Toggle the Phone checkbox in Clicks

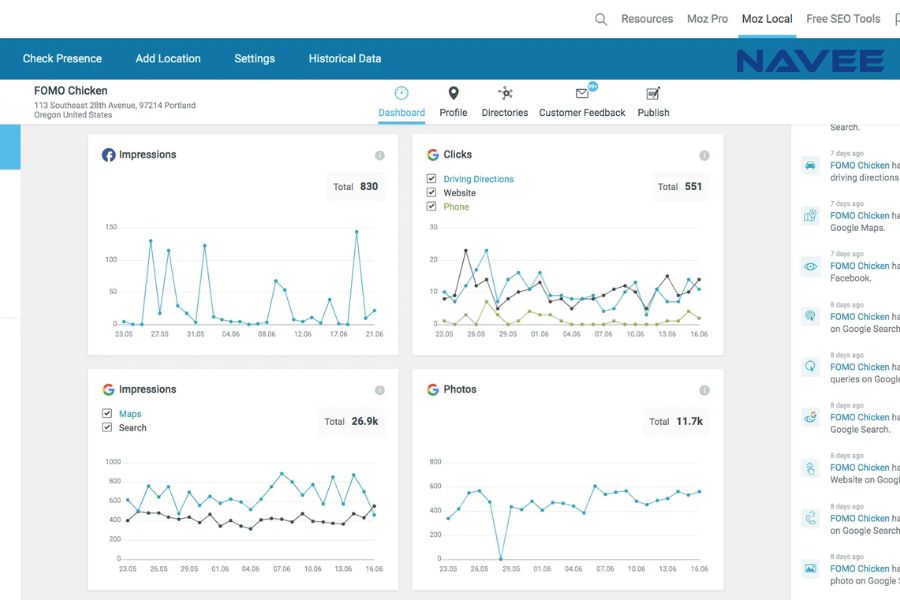click(431, 206)
